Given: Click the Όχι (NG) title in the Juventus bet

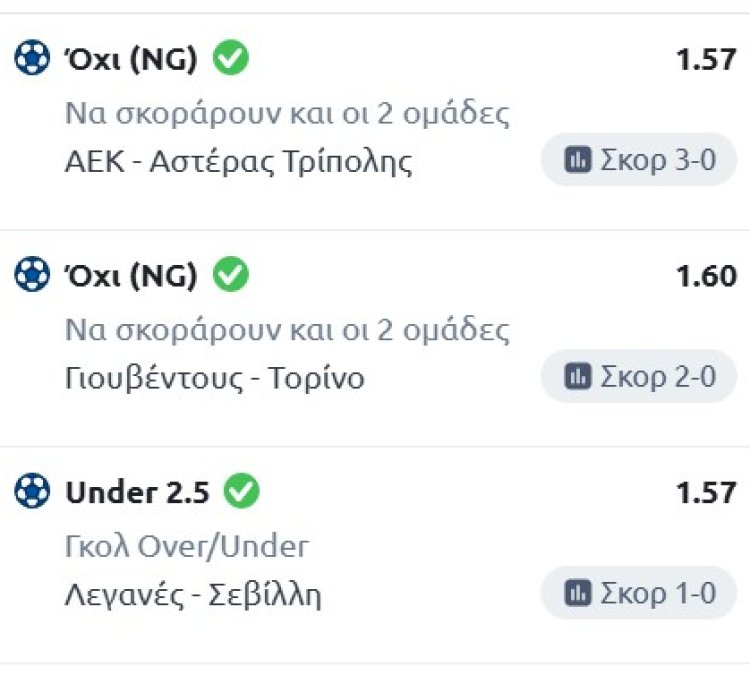Looking at the screenshot, I should pyautogui.click(x=130, y=276).
